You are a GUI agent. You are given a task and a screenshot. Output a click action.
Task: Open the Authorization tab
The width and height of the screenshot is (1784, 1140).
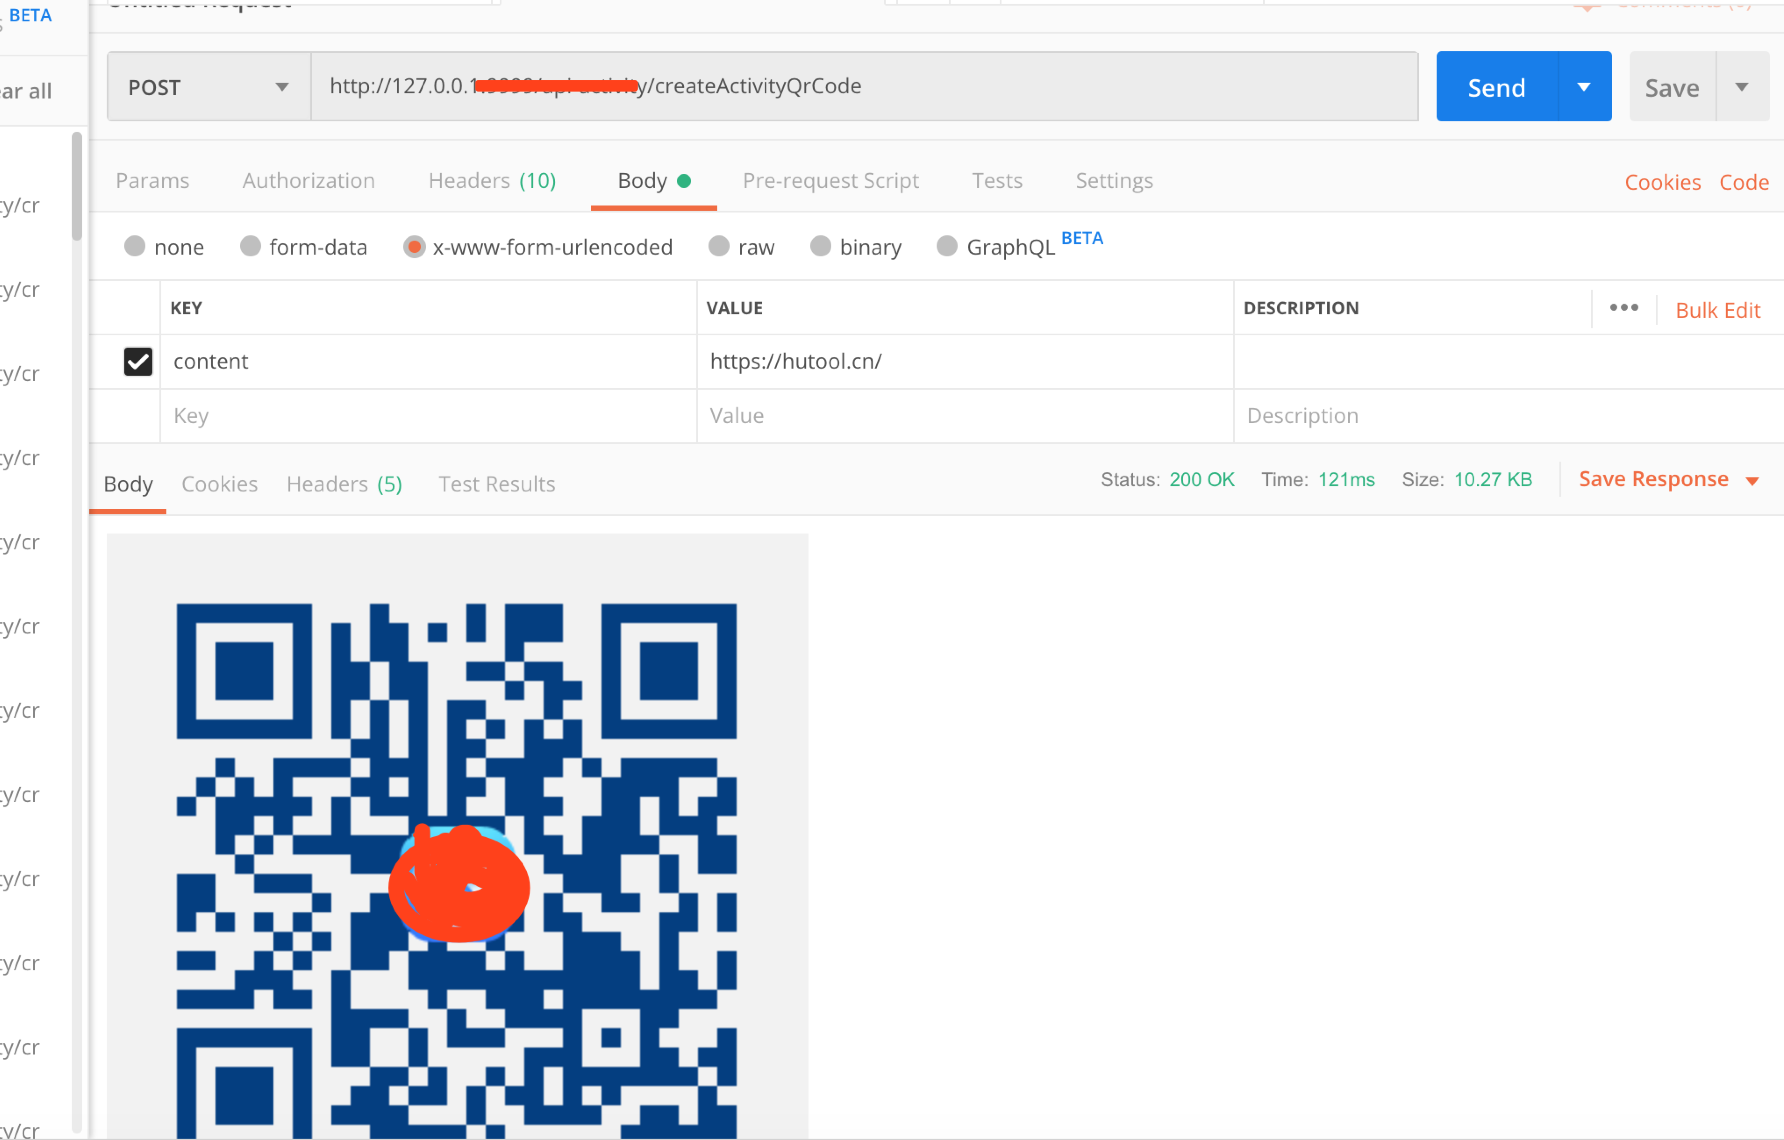pos(308,180)
